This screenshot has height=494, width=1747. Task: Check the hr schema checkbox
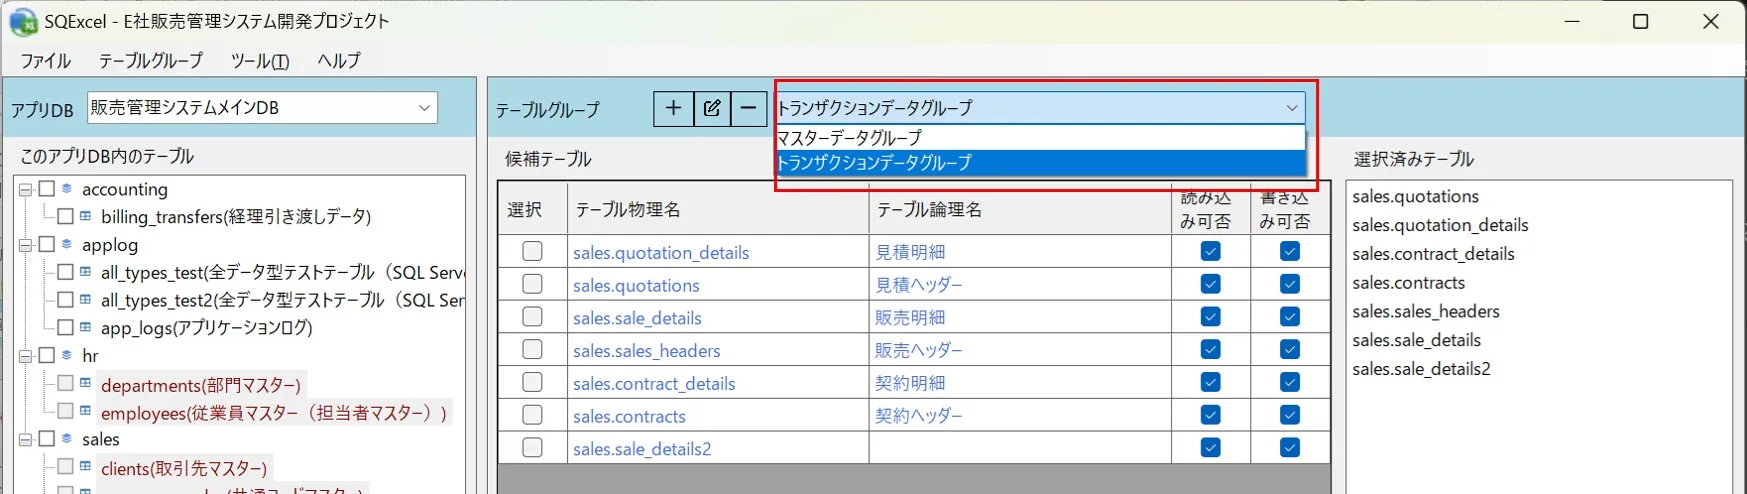tap(46, 355)
